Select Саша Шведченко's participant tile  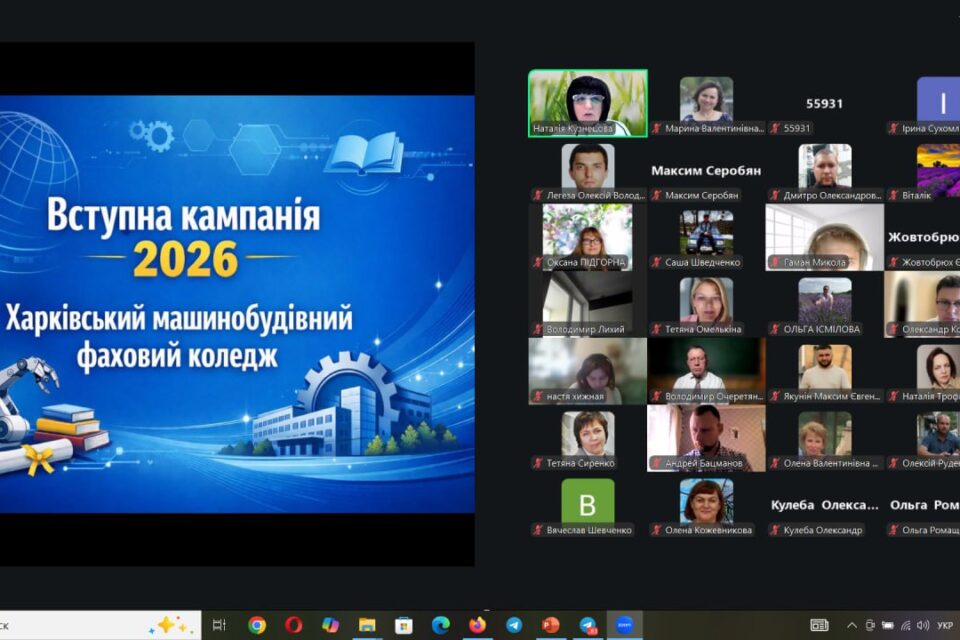pyautogui.click(x=707, y=237)
